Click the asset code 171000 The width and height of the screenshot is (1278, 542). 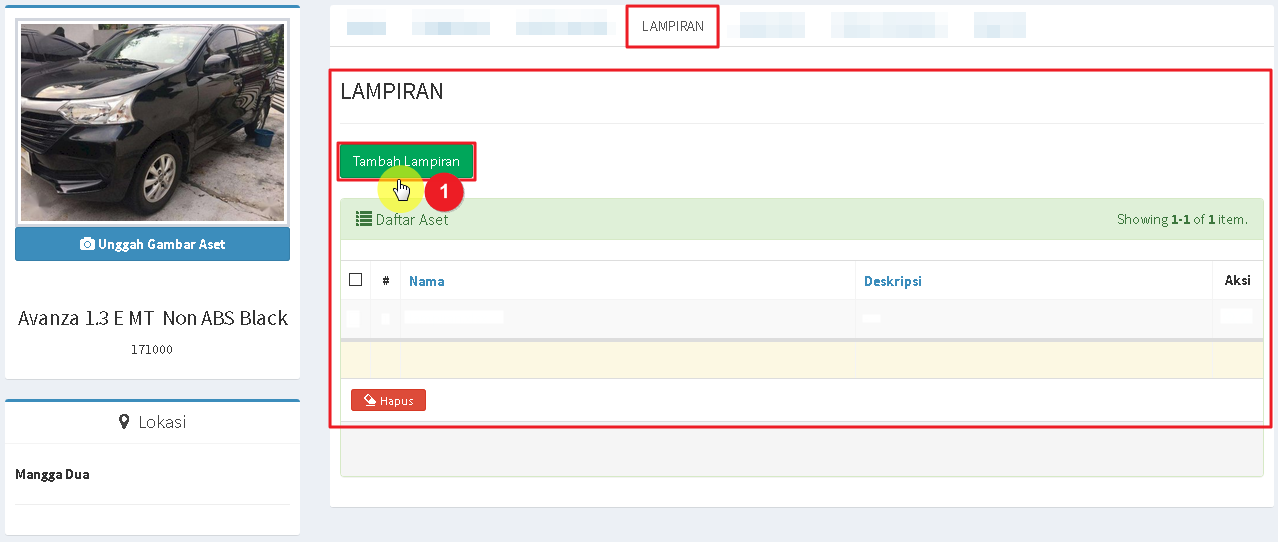pos(152,350)
